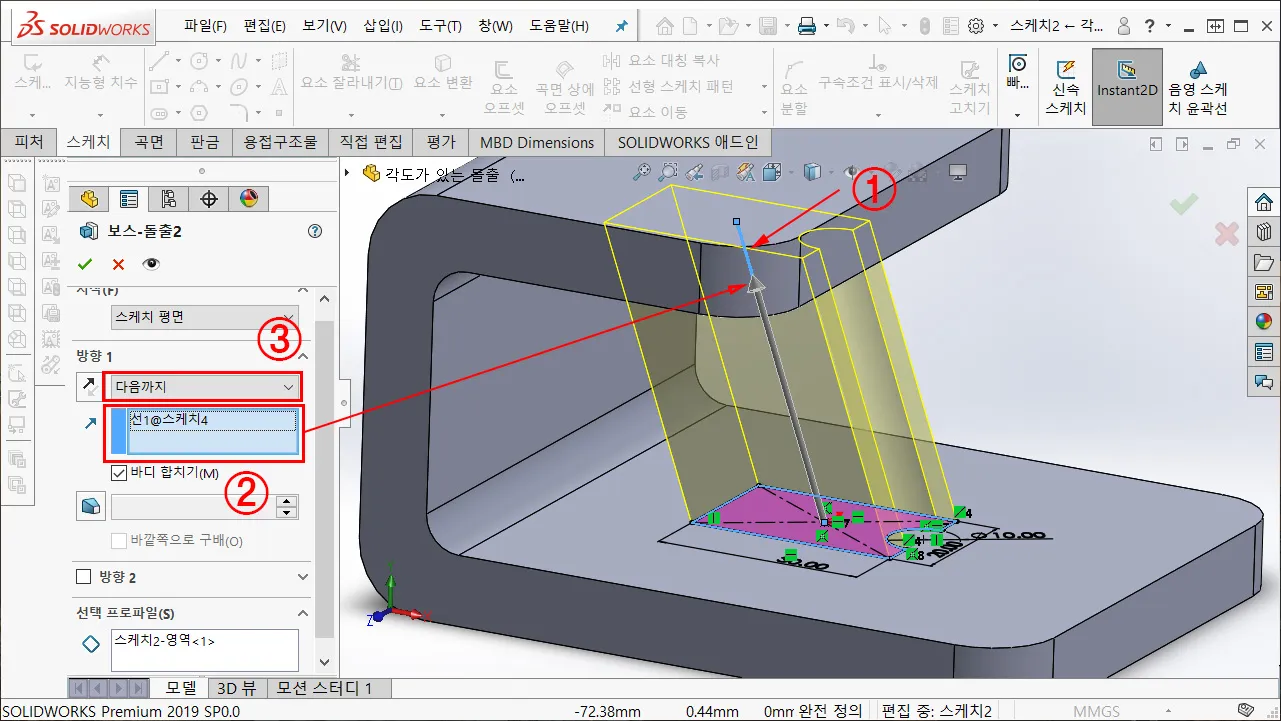Click the red cancel corner X
The width and height of the screenshot is (1281, 721).
click(x=1226, y=234)
